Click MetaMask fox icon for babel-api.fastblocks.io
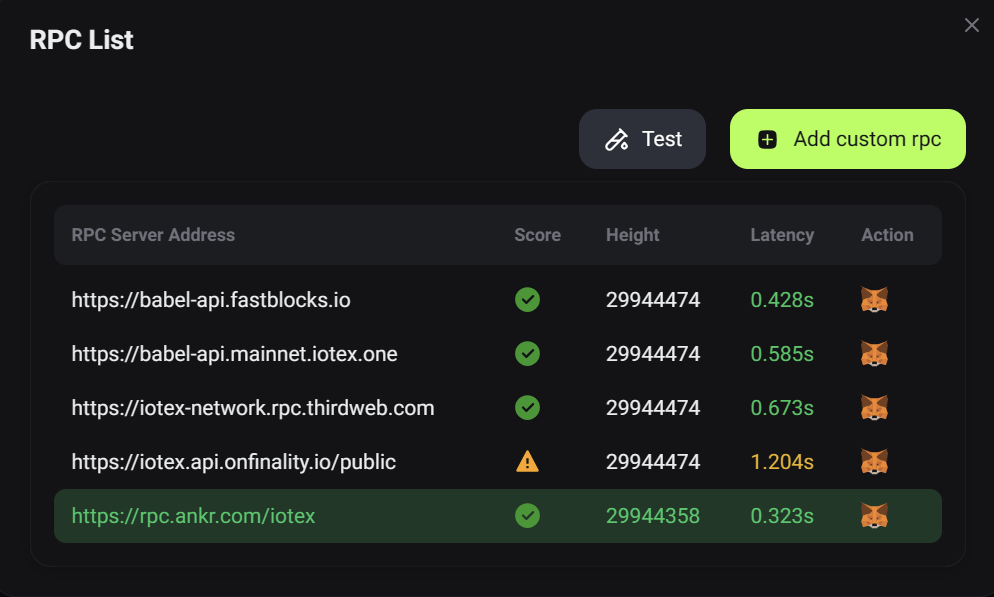 coord(874,300)
